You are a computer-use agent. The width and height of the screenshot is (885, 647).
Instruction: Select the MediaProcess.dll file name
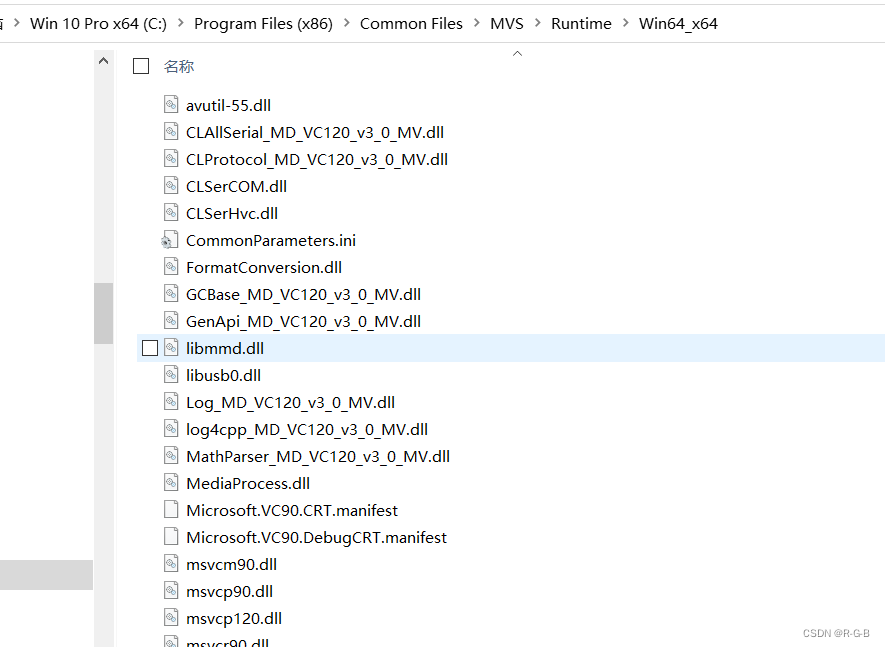click(248, 484)
